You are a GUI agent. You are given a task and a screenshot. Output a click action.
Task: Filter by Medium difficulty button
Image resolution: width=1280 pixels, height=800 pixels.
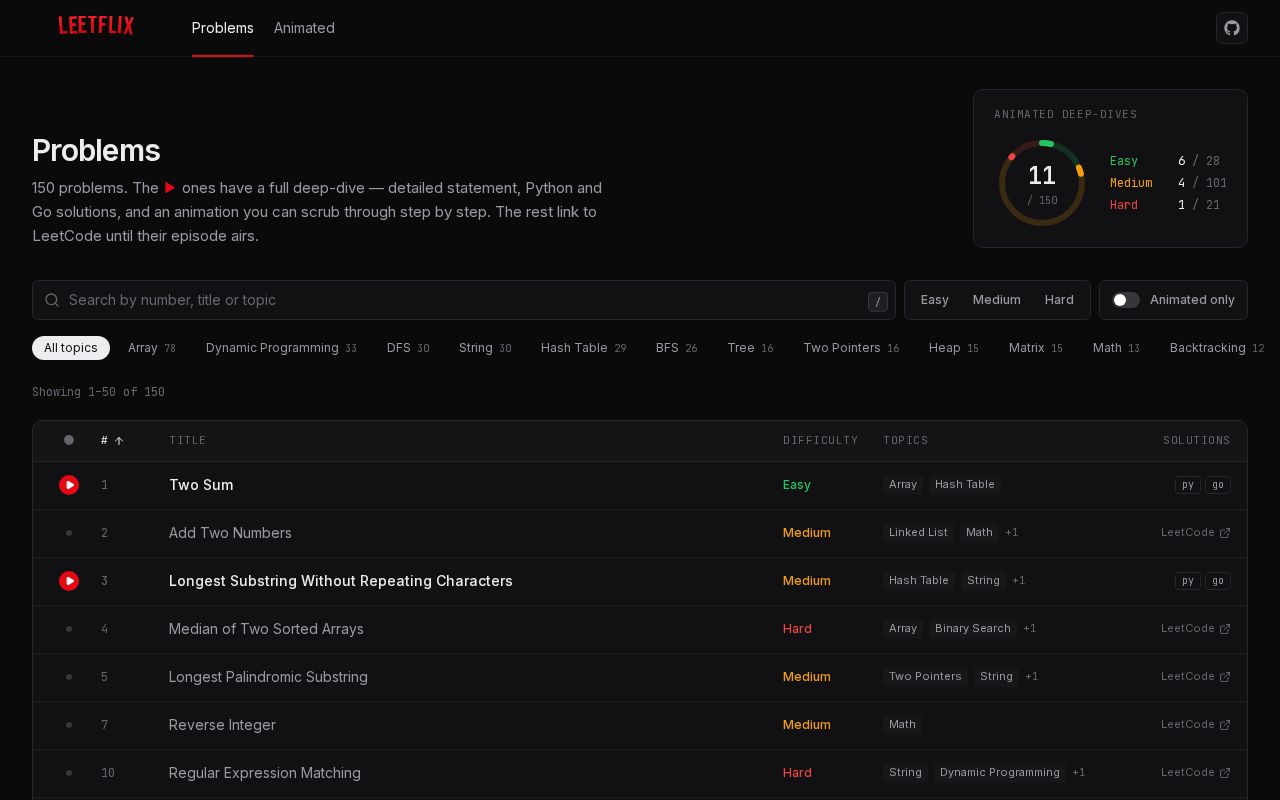point(997,300)
